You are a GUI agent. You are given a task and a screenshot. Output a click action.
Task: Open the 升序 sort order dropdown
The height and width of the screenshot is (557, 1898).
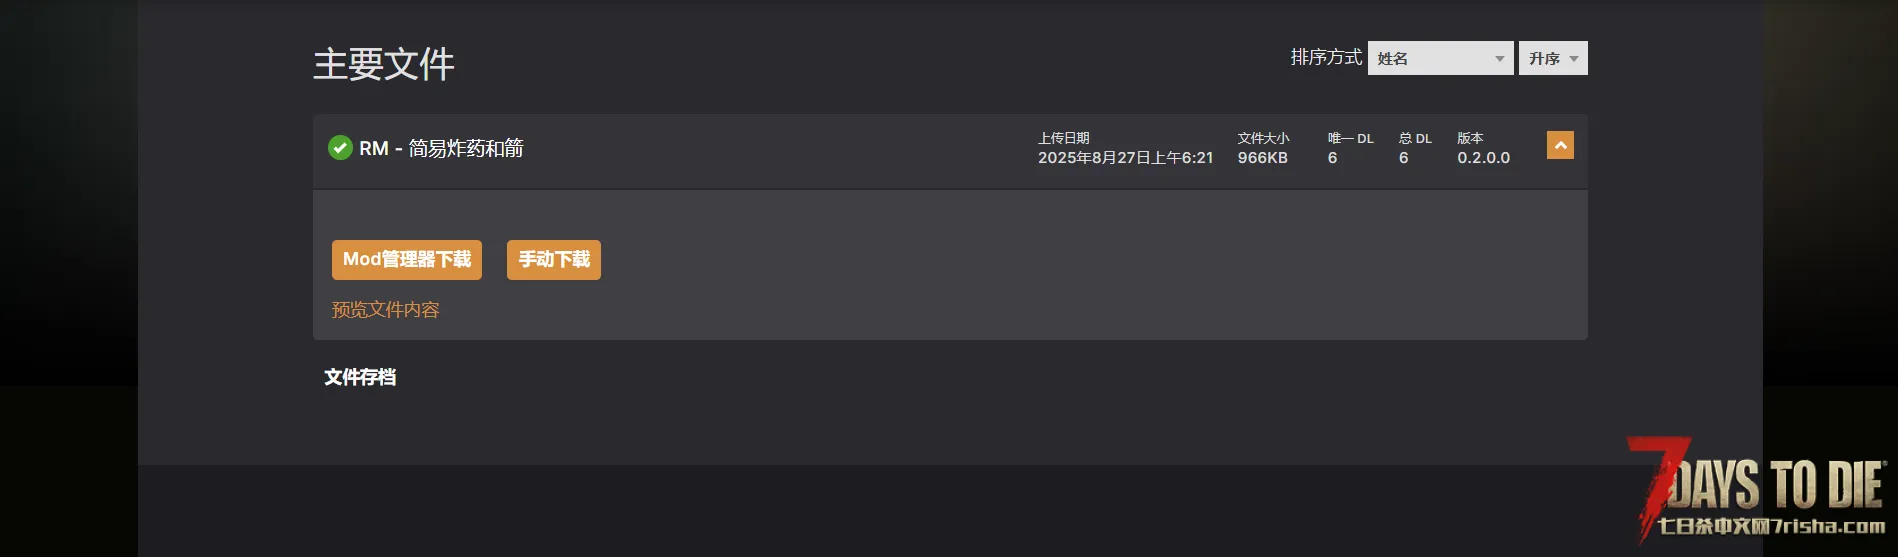[x=1553, y=58]
